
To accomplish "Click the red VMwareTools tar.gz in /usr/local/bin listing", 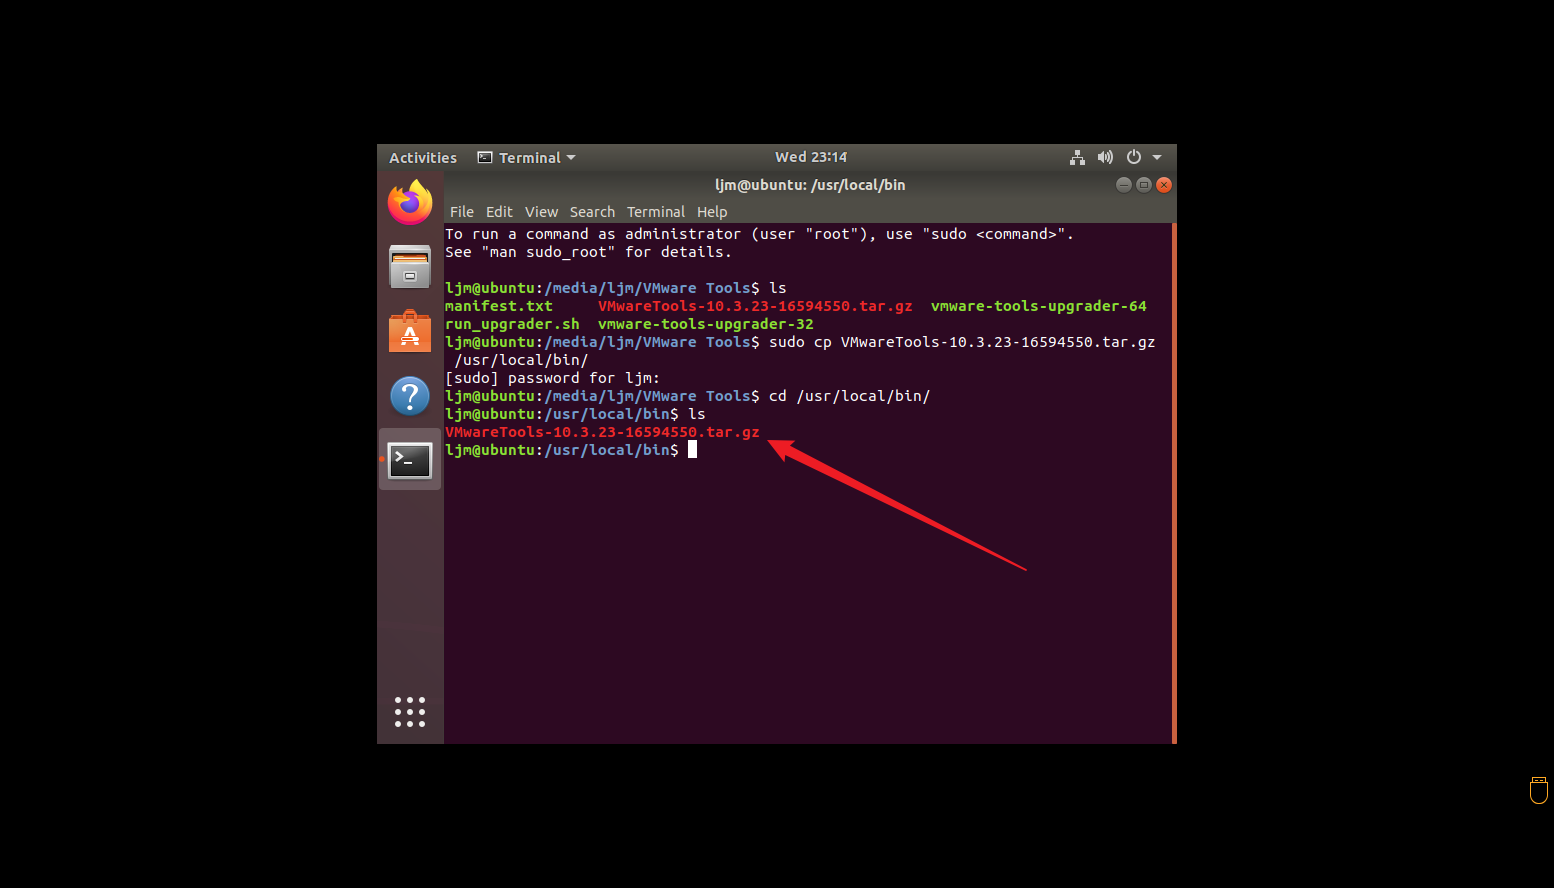I will click(x=602, y=432).
